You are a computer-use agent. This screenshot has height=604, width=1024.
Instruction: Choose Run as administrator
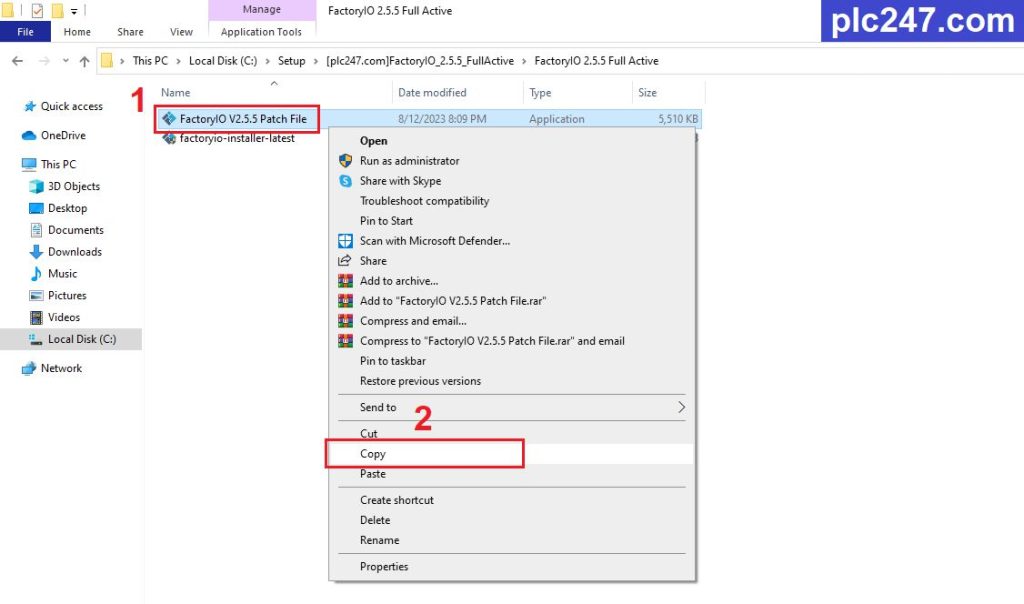click(512, 161)
